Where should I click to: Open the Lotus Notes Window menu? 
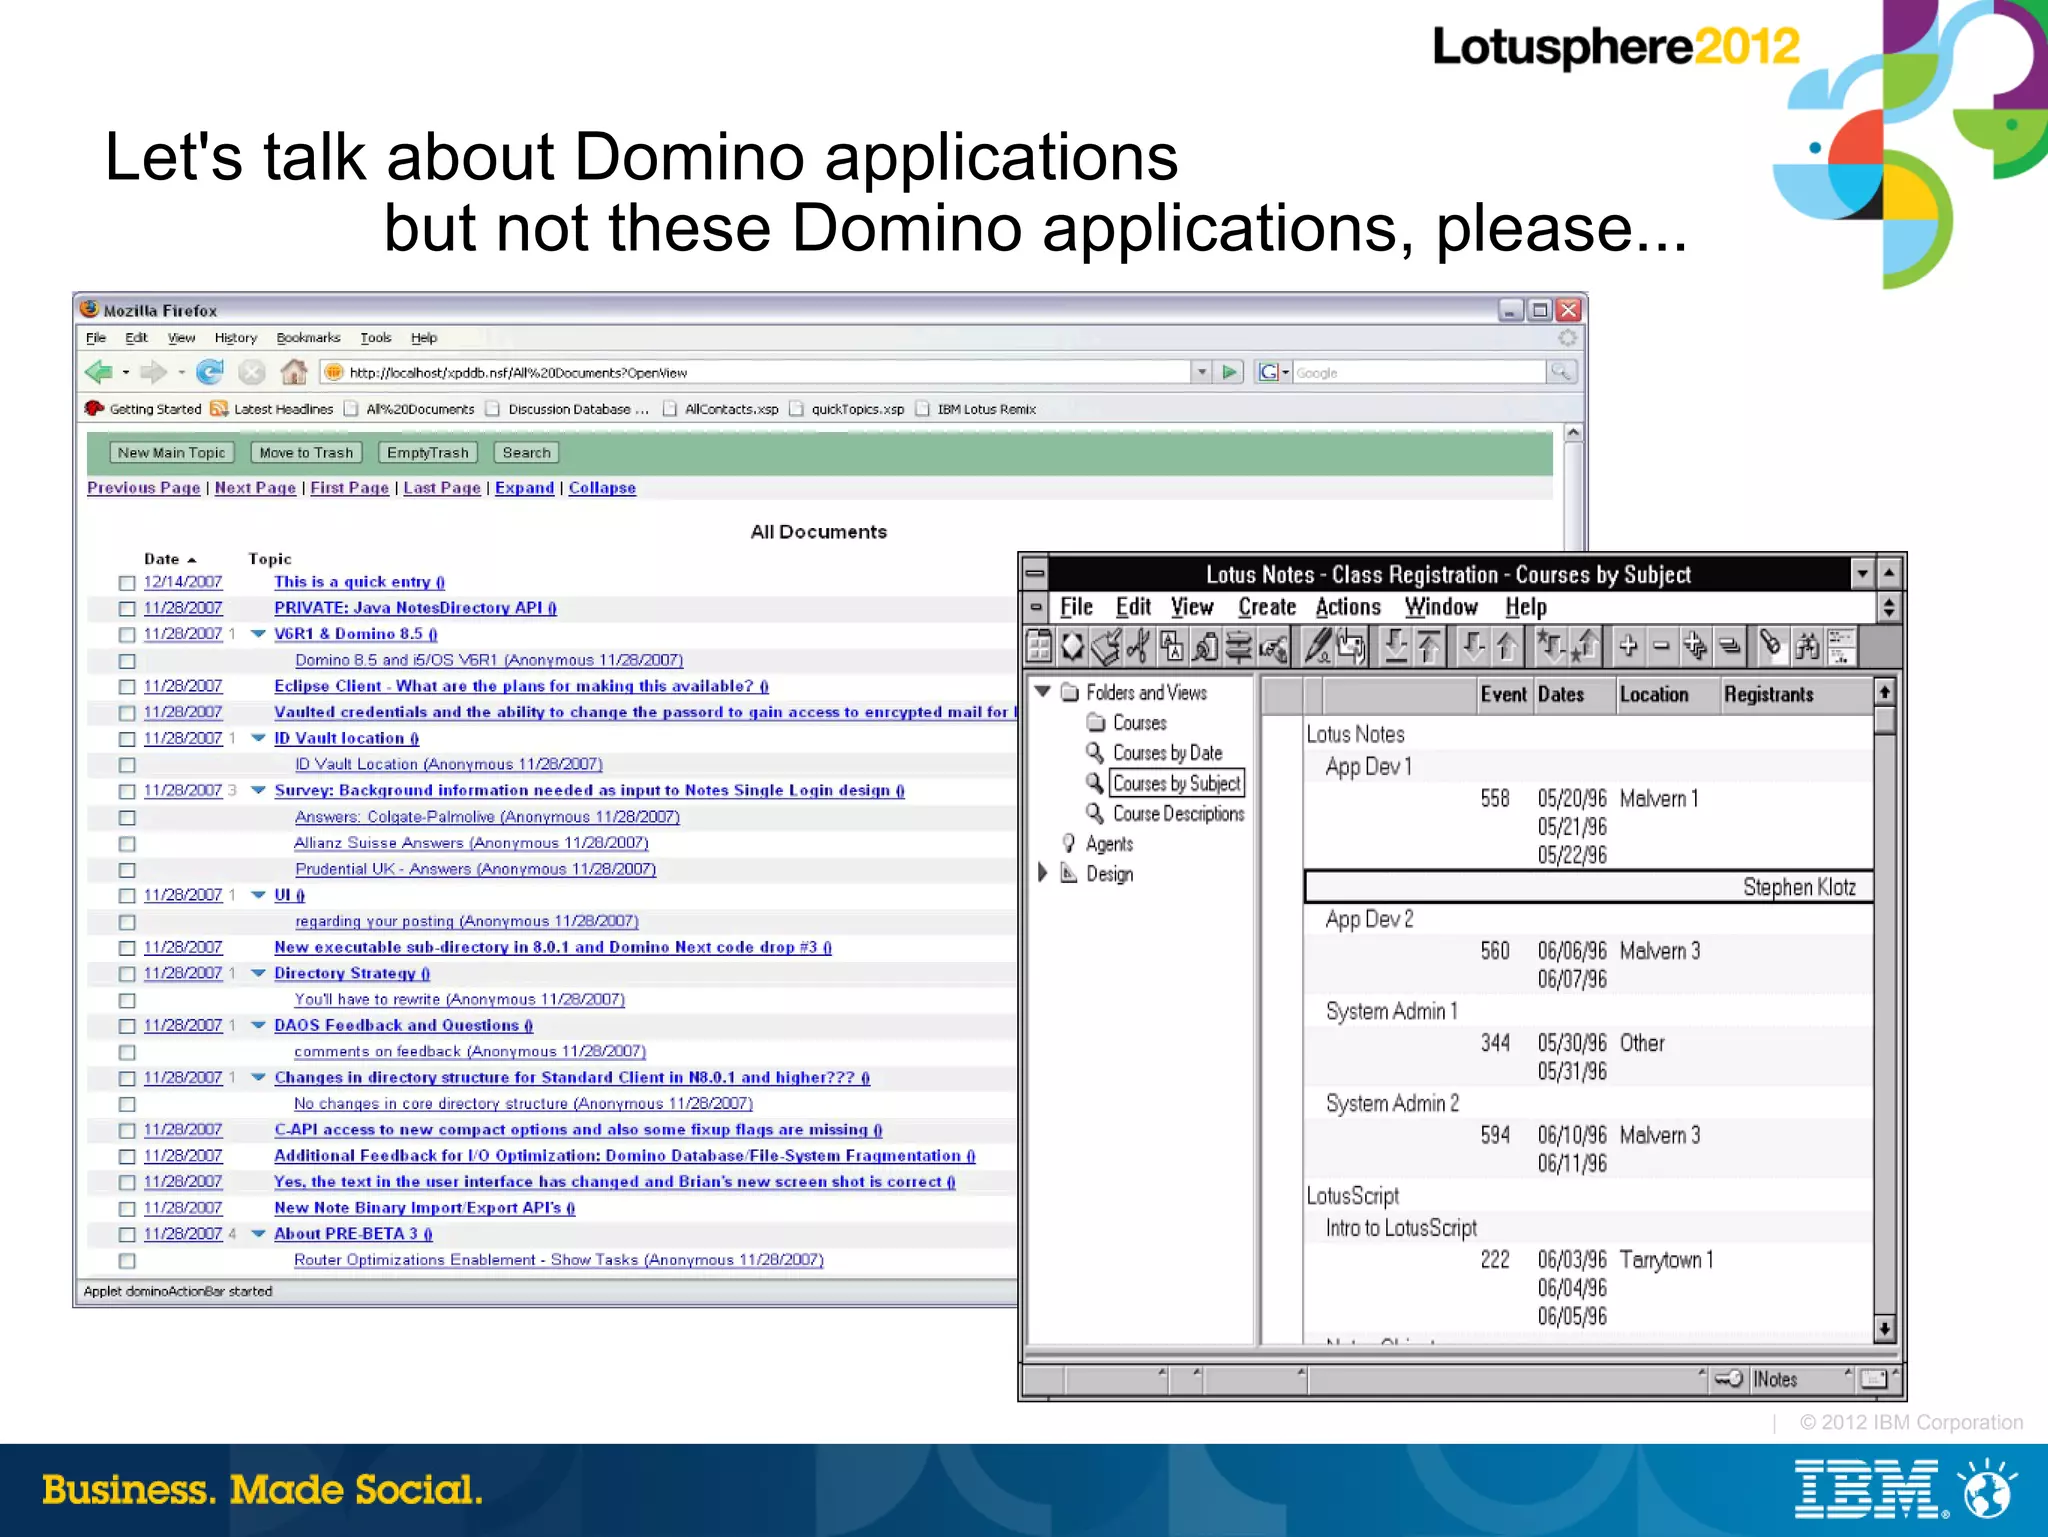(x=1441, y=607)
